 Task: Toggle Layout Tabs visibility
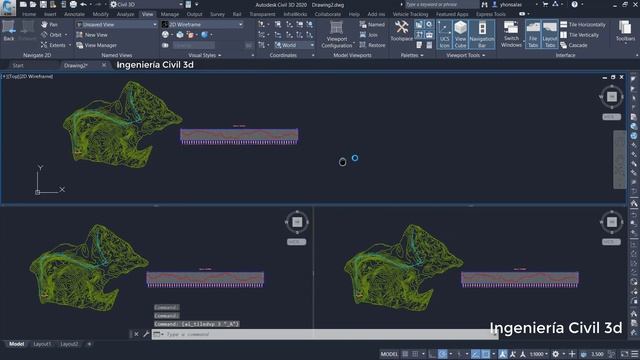click(550, 34)
